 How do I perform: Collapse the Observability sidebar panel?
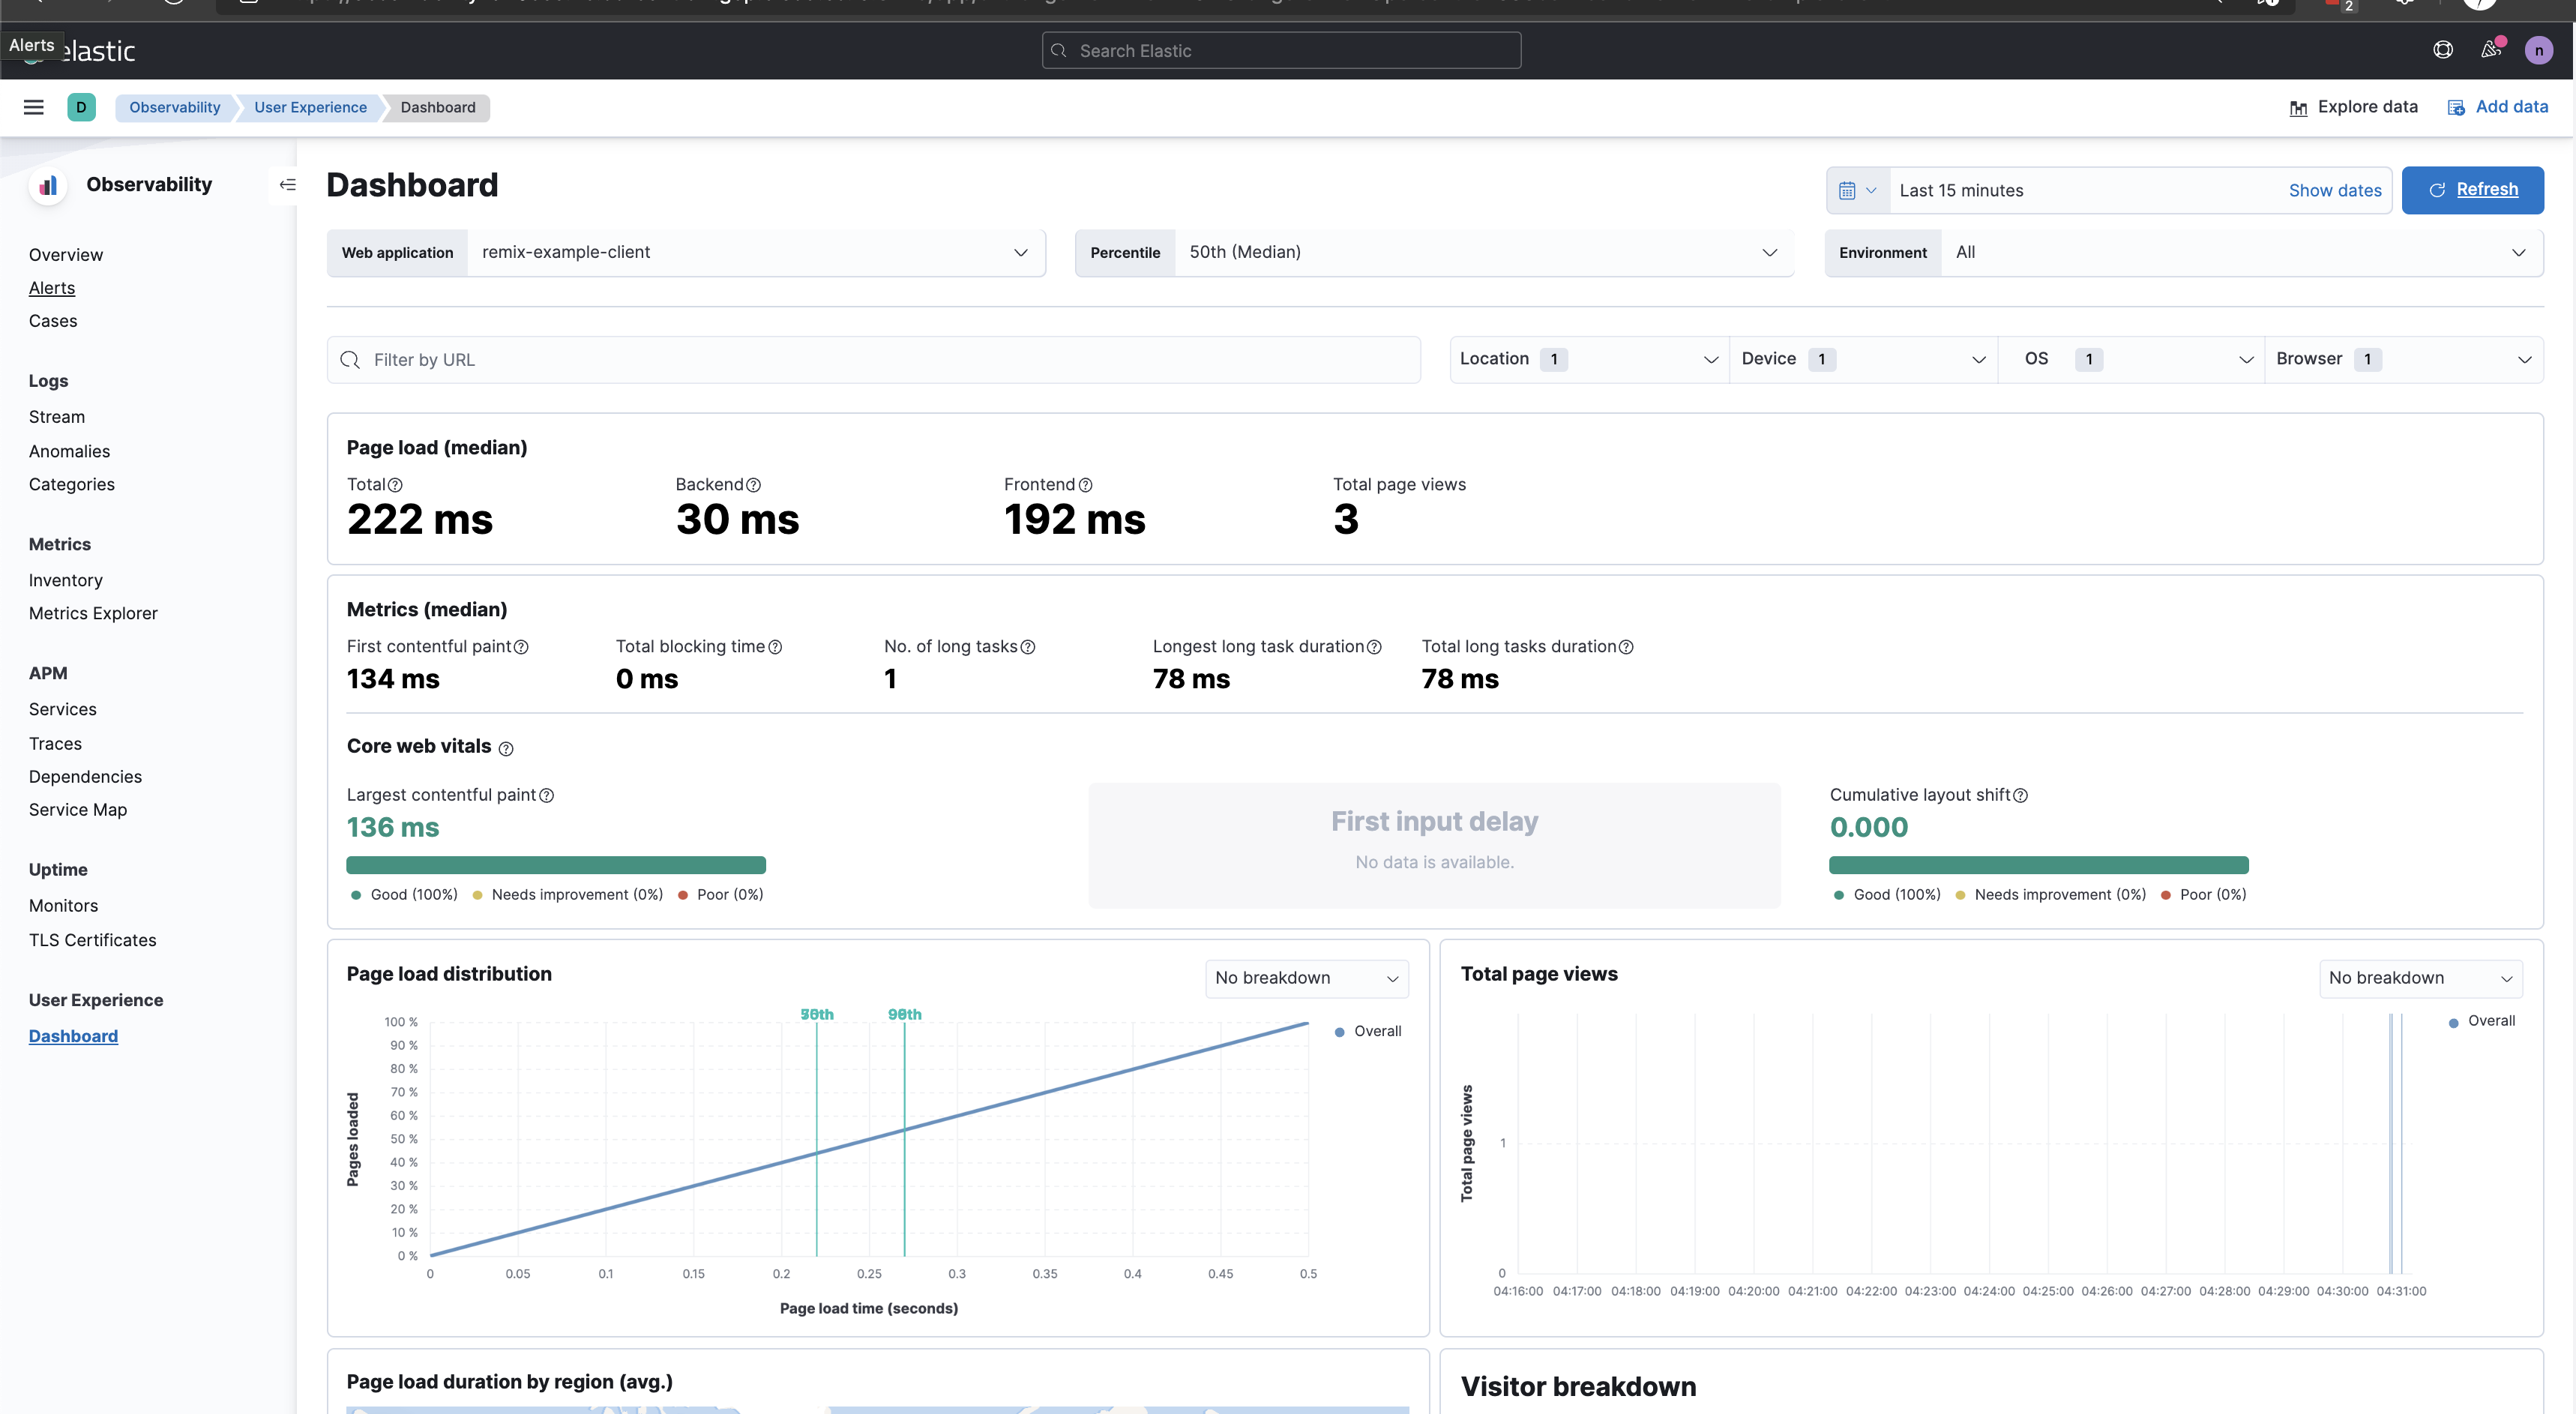[287, 185]
